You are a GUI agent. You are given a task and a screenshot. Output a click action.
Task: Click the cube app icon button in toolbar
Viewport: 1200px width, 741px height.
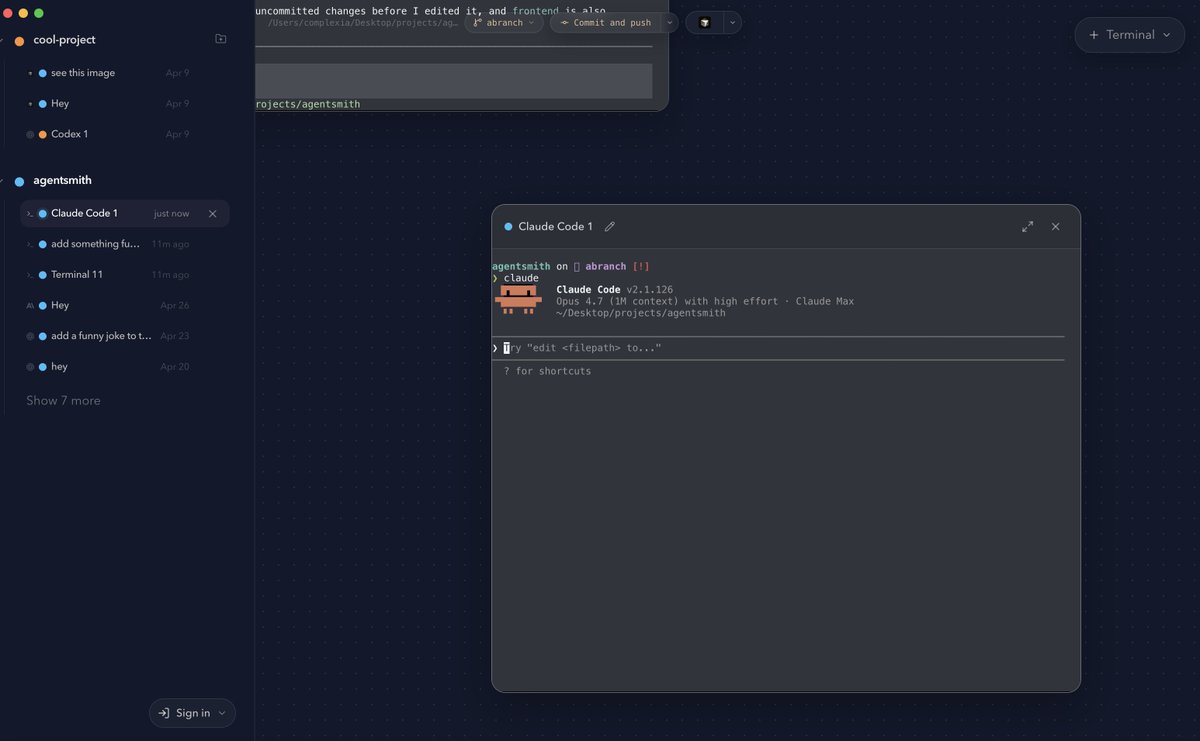coord(704,22)
